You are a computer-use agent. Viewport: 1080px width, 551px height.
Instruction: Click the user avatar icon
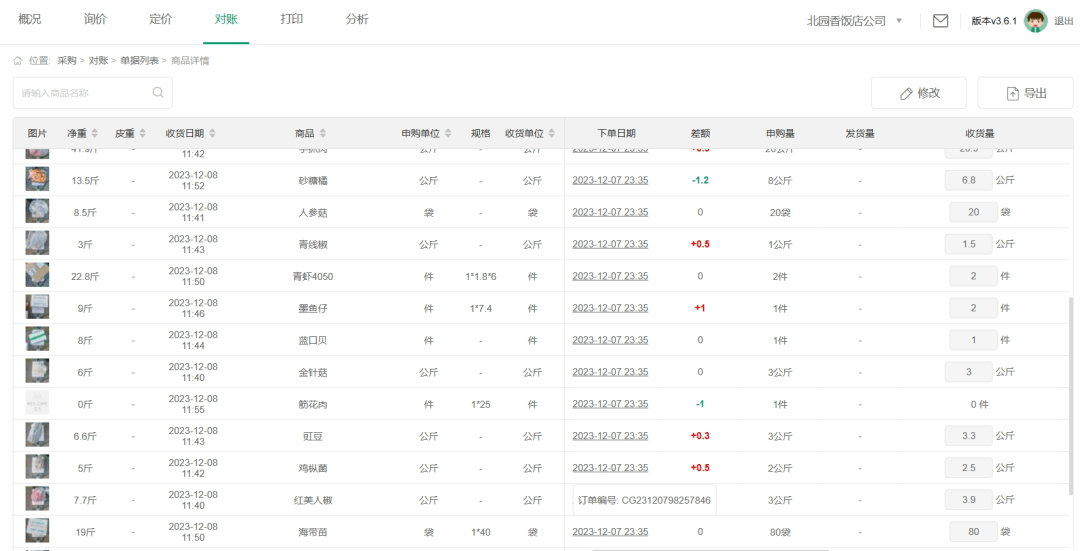[1036, 21]
